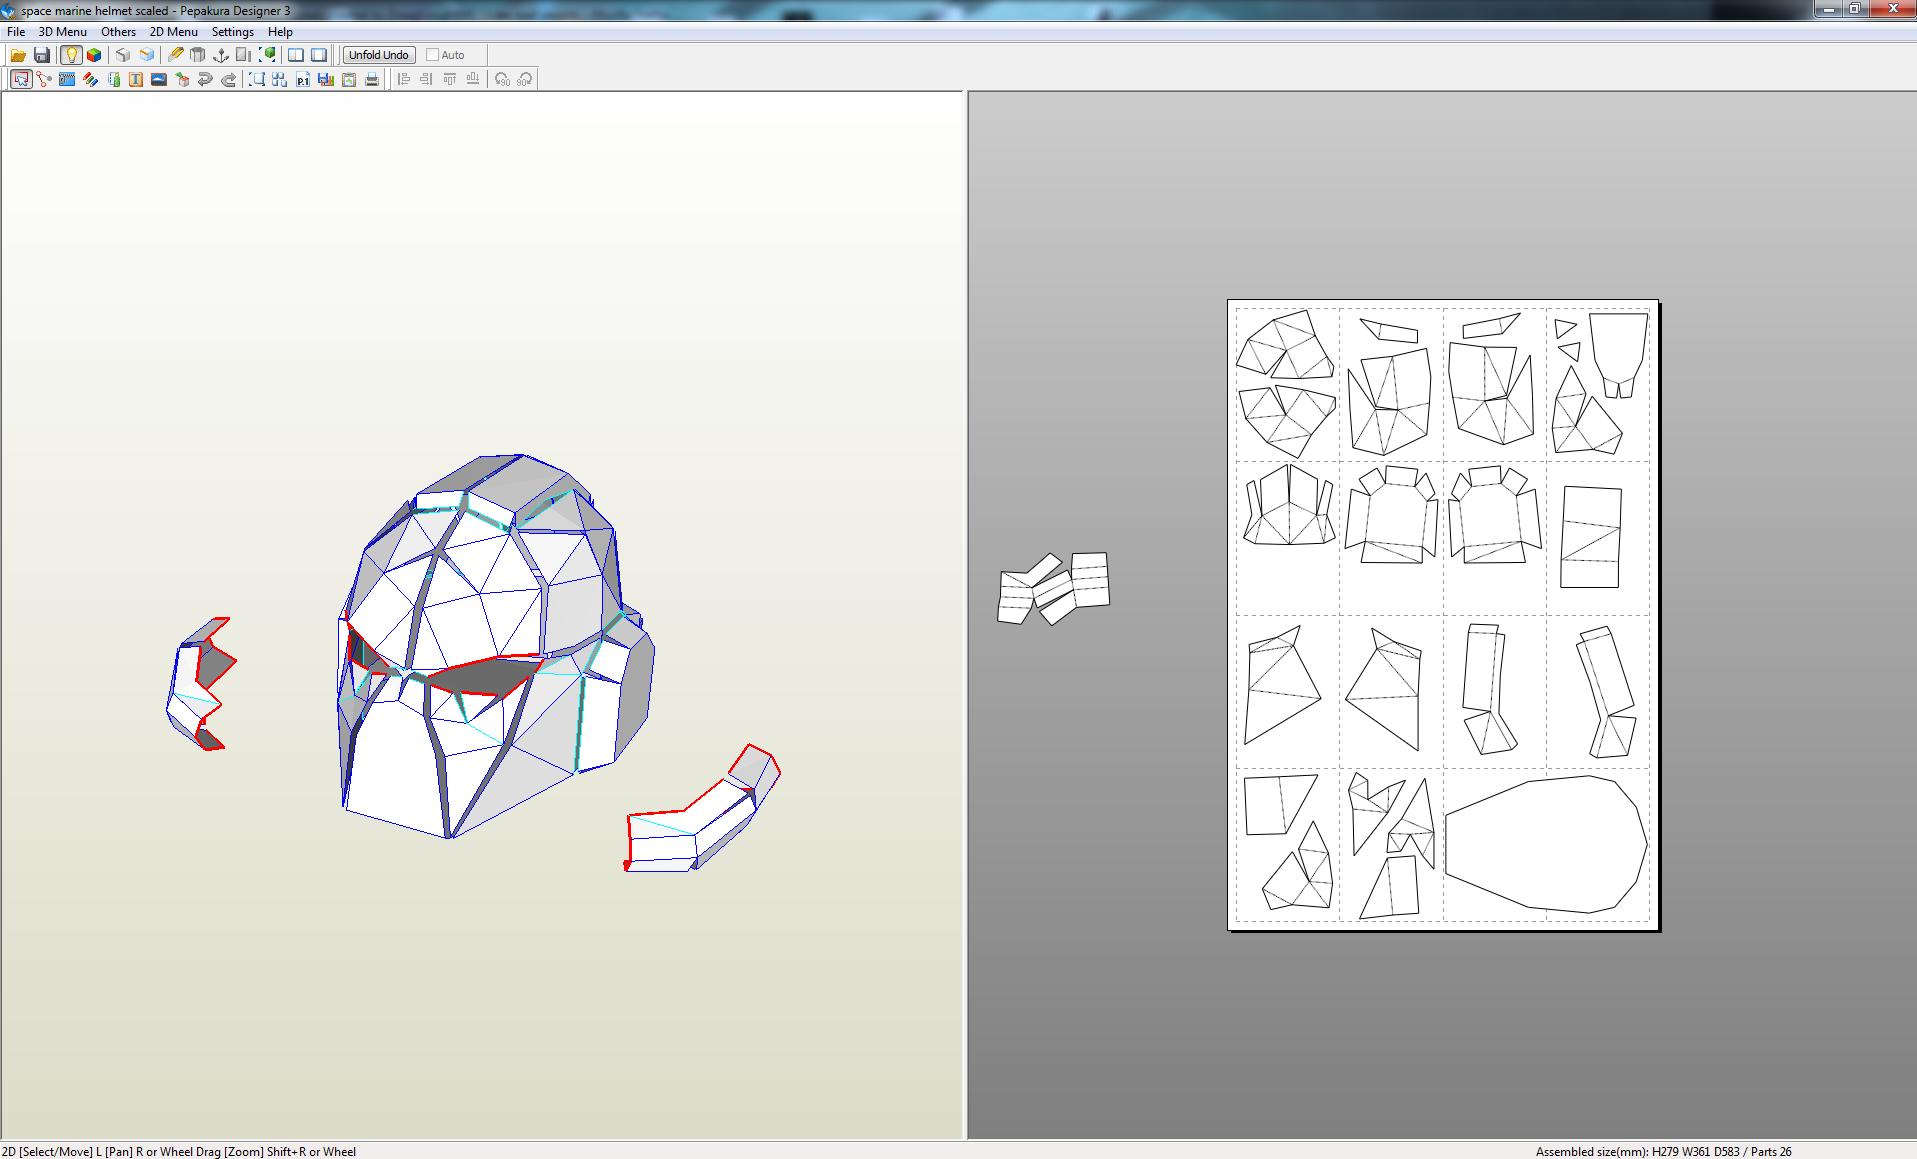This screenshot has width=1917, height=1159.
Task: Click the blue open cube icon
Action: pyautogui.click(x=147, y=55)
